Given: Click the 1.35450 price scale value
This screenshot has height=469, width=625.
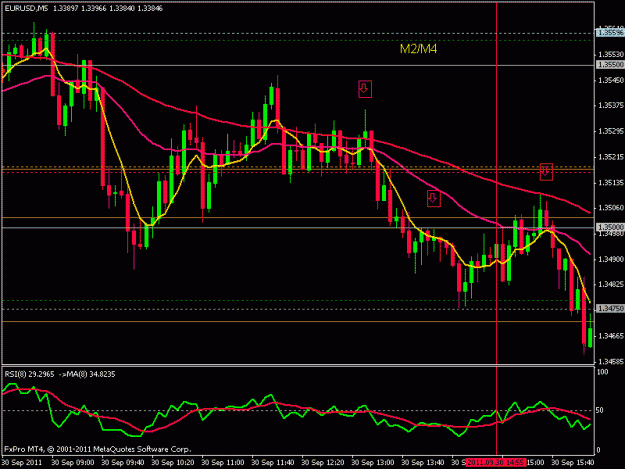Looking at the screenshot, I should 611,80.
